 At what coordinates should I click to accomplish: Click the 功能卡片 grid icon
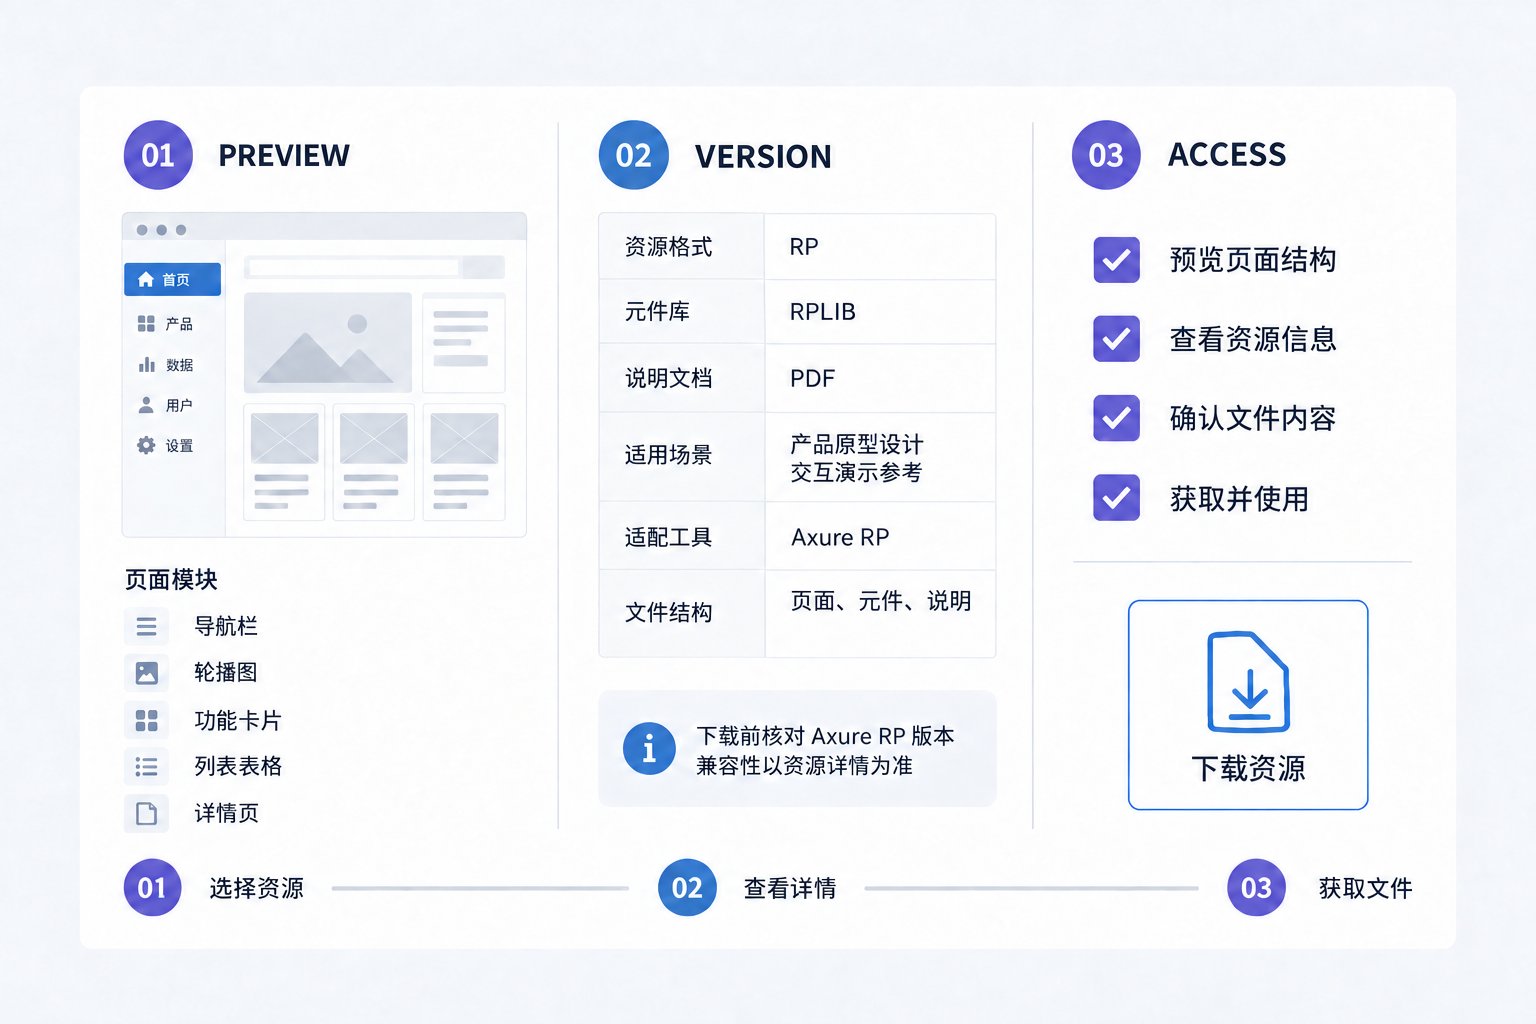[x=146, y=720]
